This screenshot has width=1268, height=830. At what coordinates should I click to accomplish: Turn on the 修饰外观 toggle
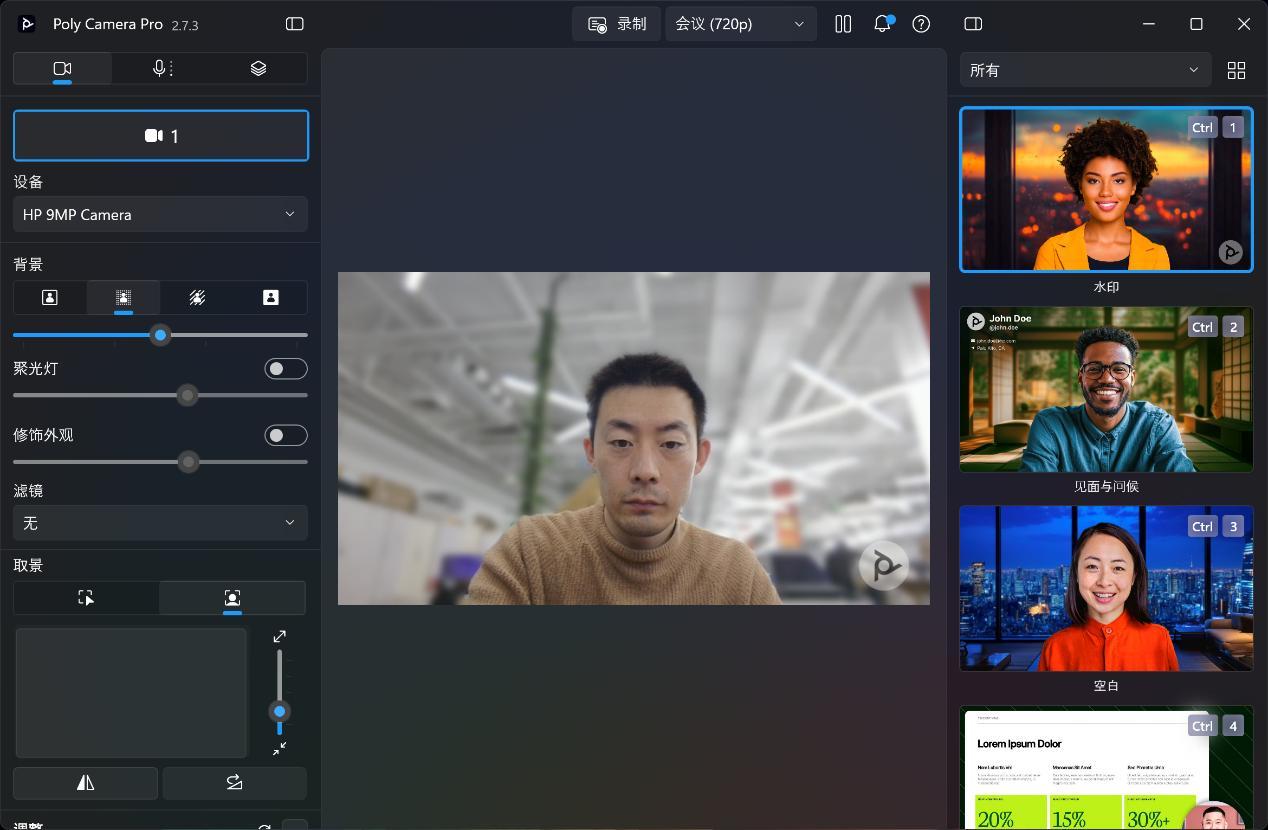[x=285, y=436]
